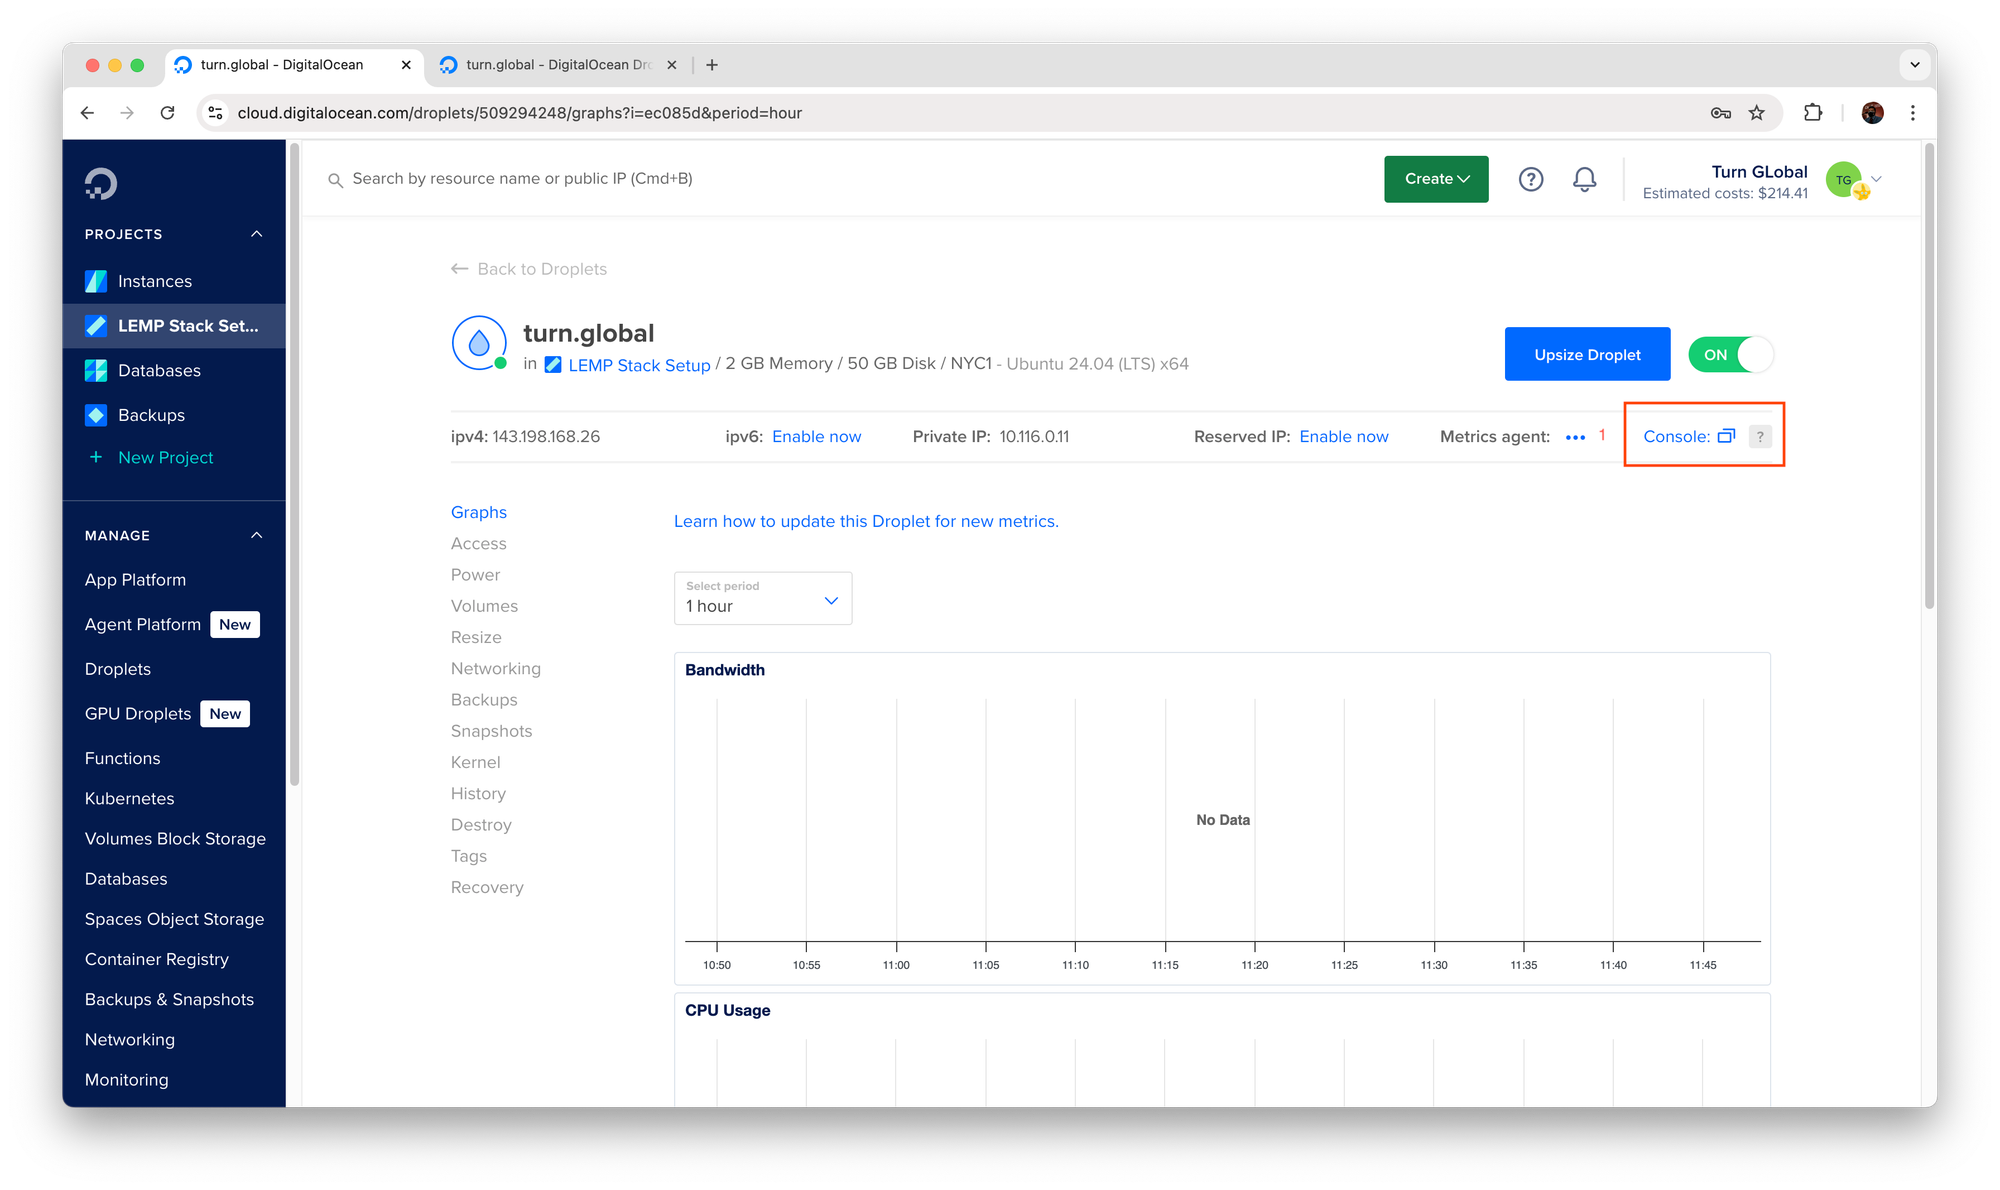Open the browser extensions puzzle icon
2000x1190 pixels.
tap(1813, 113)
